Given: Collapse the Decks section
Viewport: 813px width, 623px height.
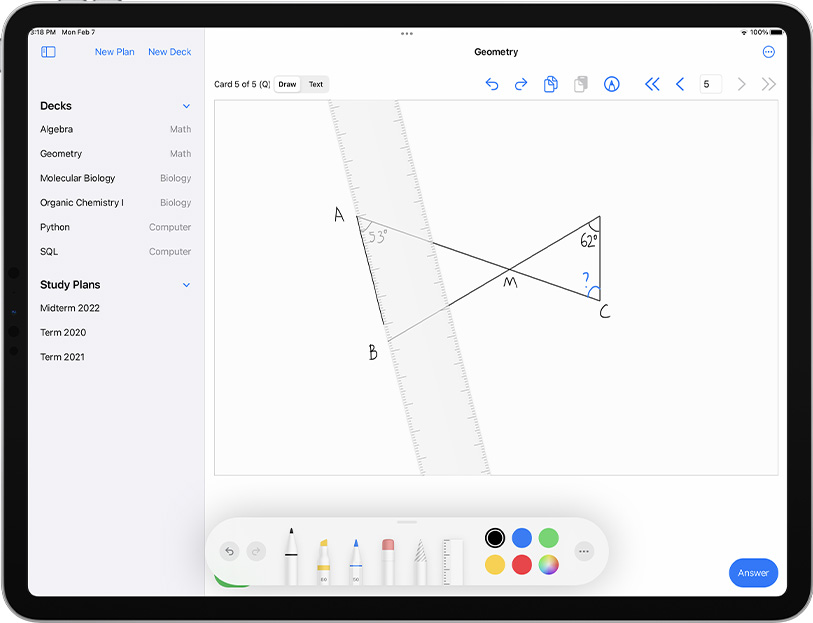Looking at the screenshot, I should pyautogui.click(x=186, y=106).
